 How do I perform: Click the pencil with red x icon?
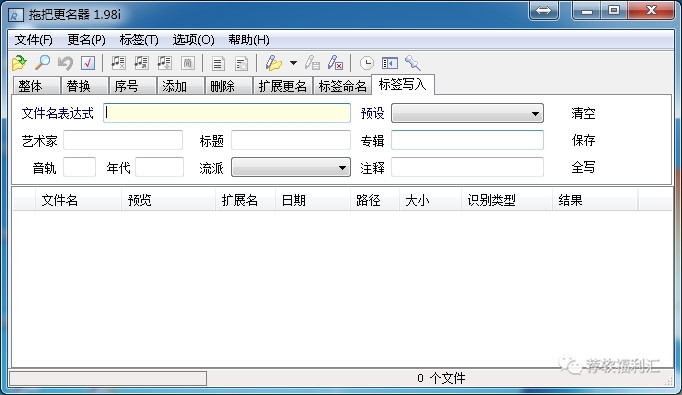click(x=335, y=63)
